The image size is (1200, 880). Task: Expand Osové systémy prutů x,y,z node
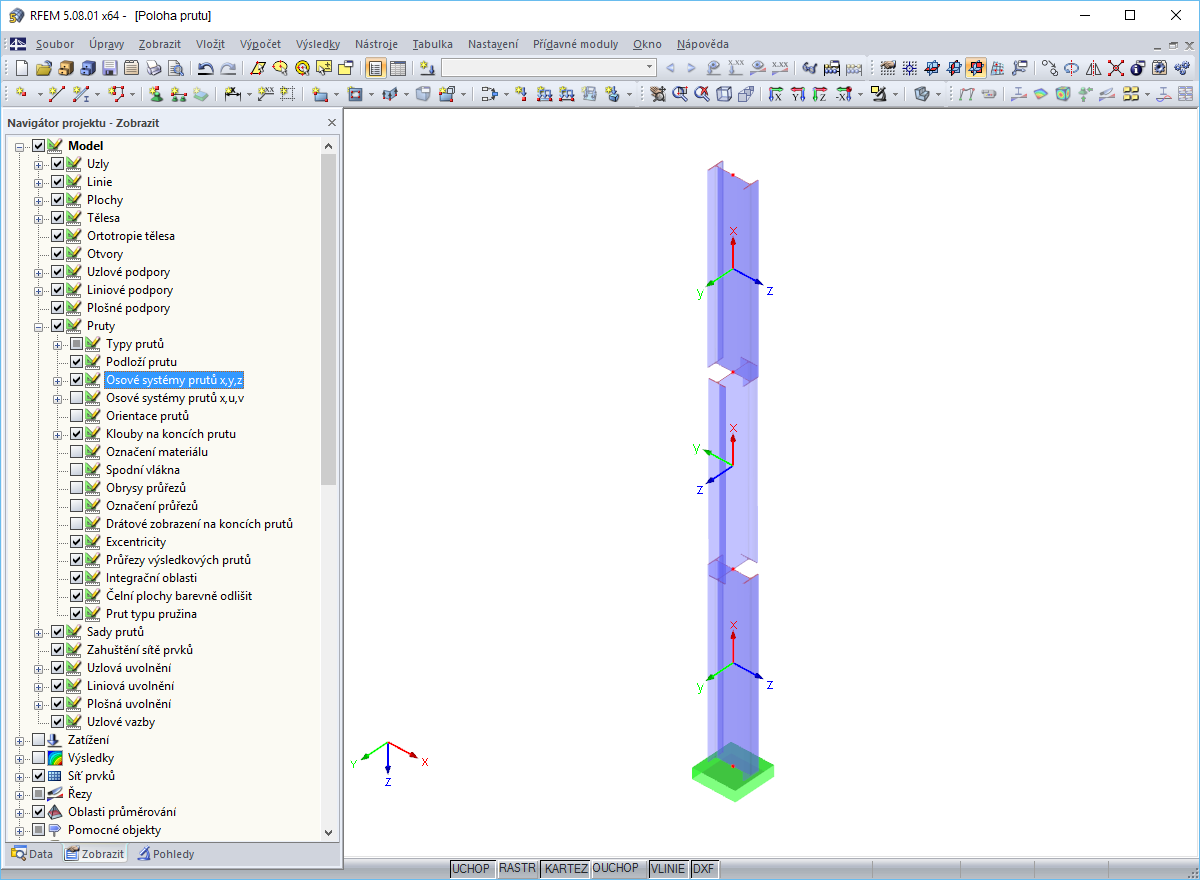coord(58,380)
